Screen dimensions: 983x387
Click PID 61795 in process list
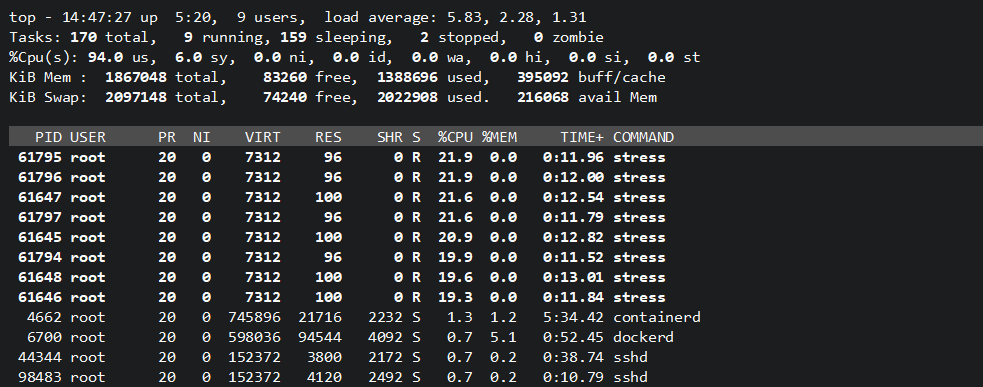40,157
